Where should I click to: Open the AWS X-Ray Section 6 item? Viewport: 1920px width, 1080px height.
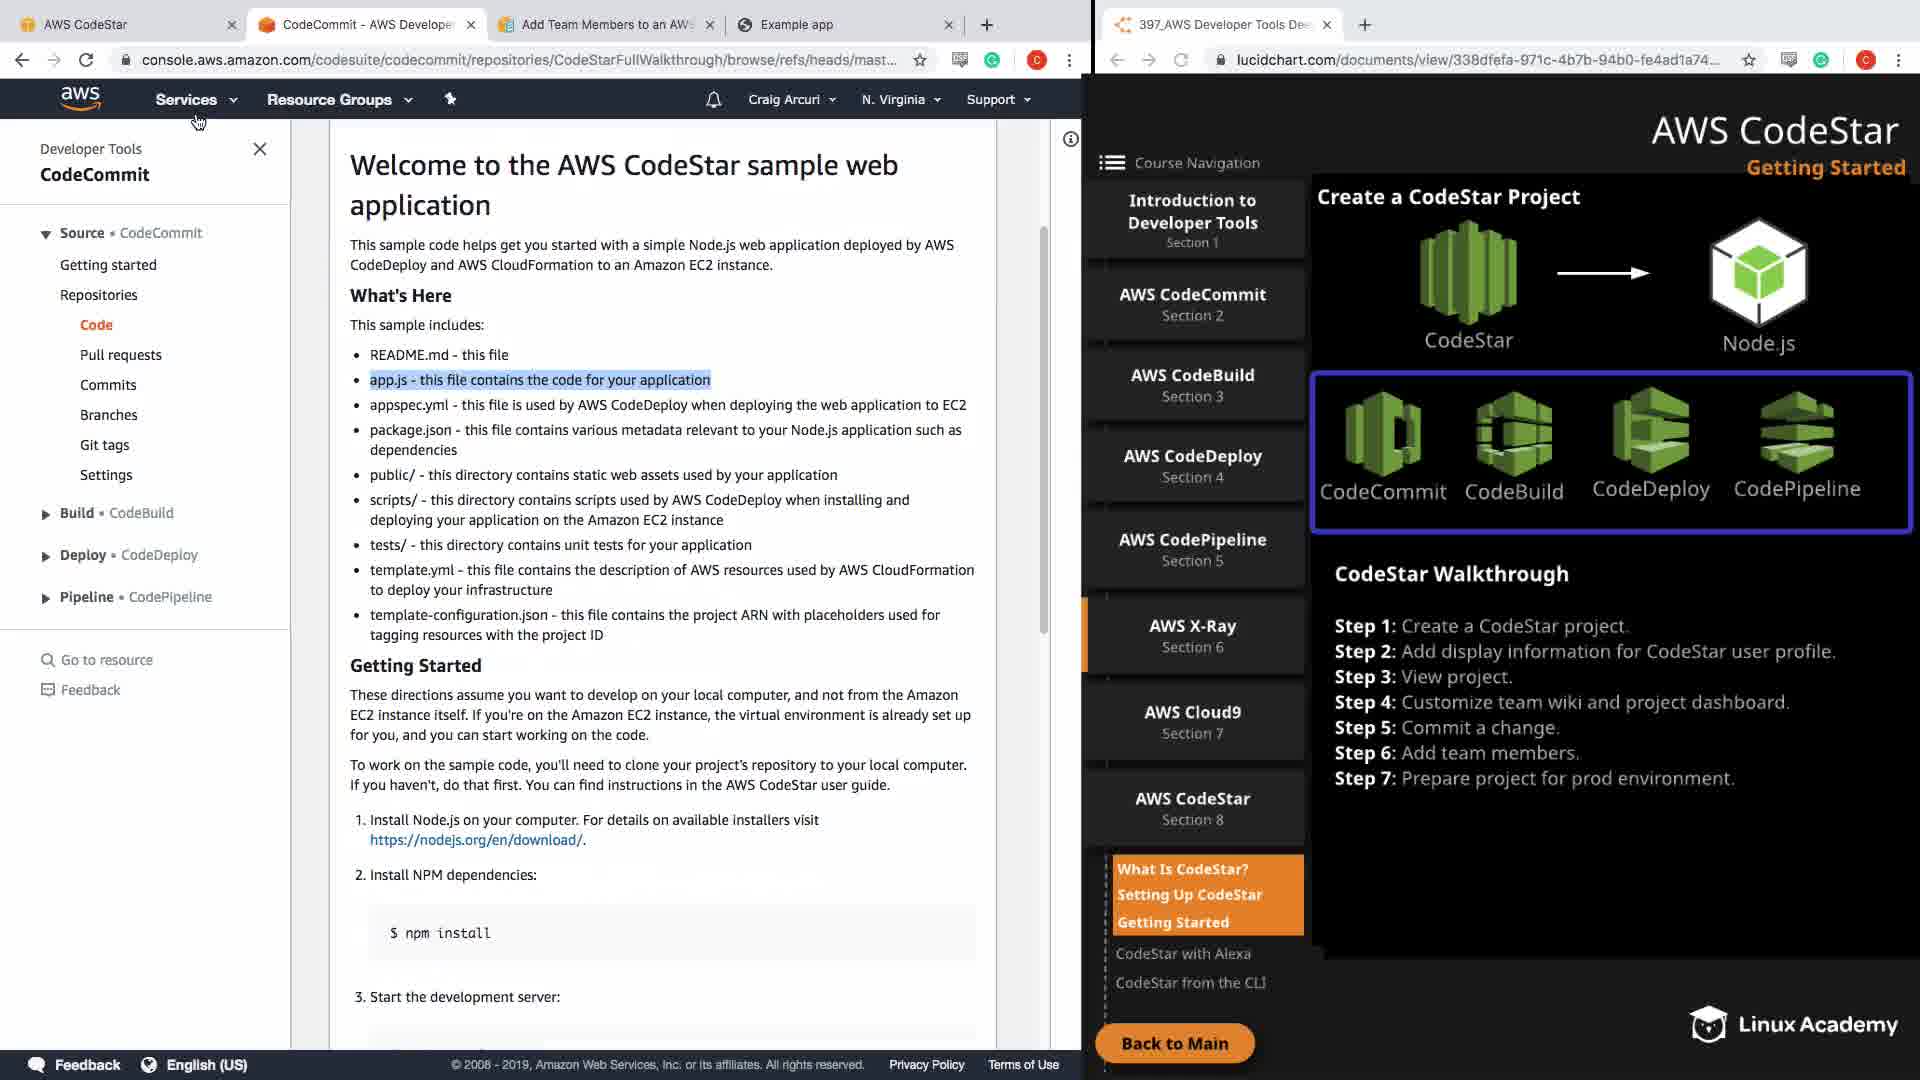[1192, 635]
